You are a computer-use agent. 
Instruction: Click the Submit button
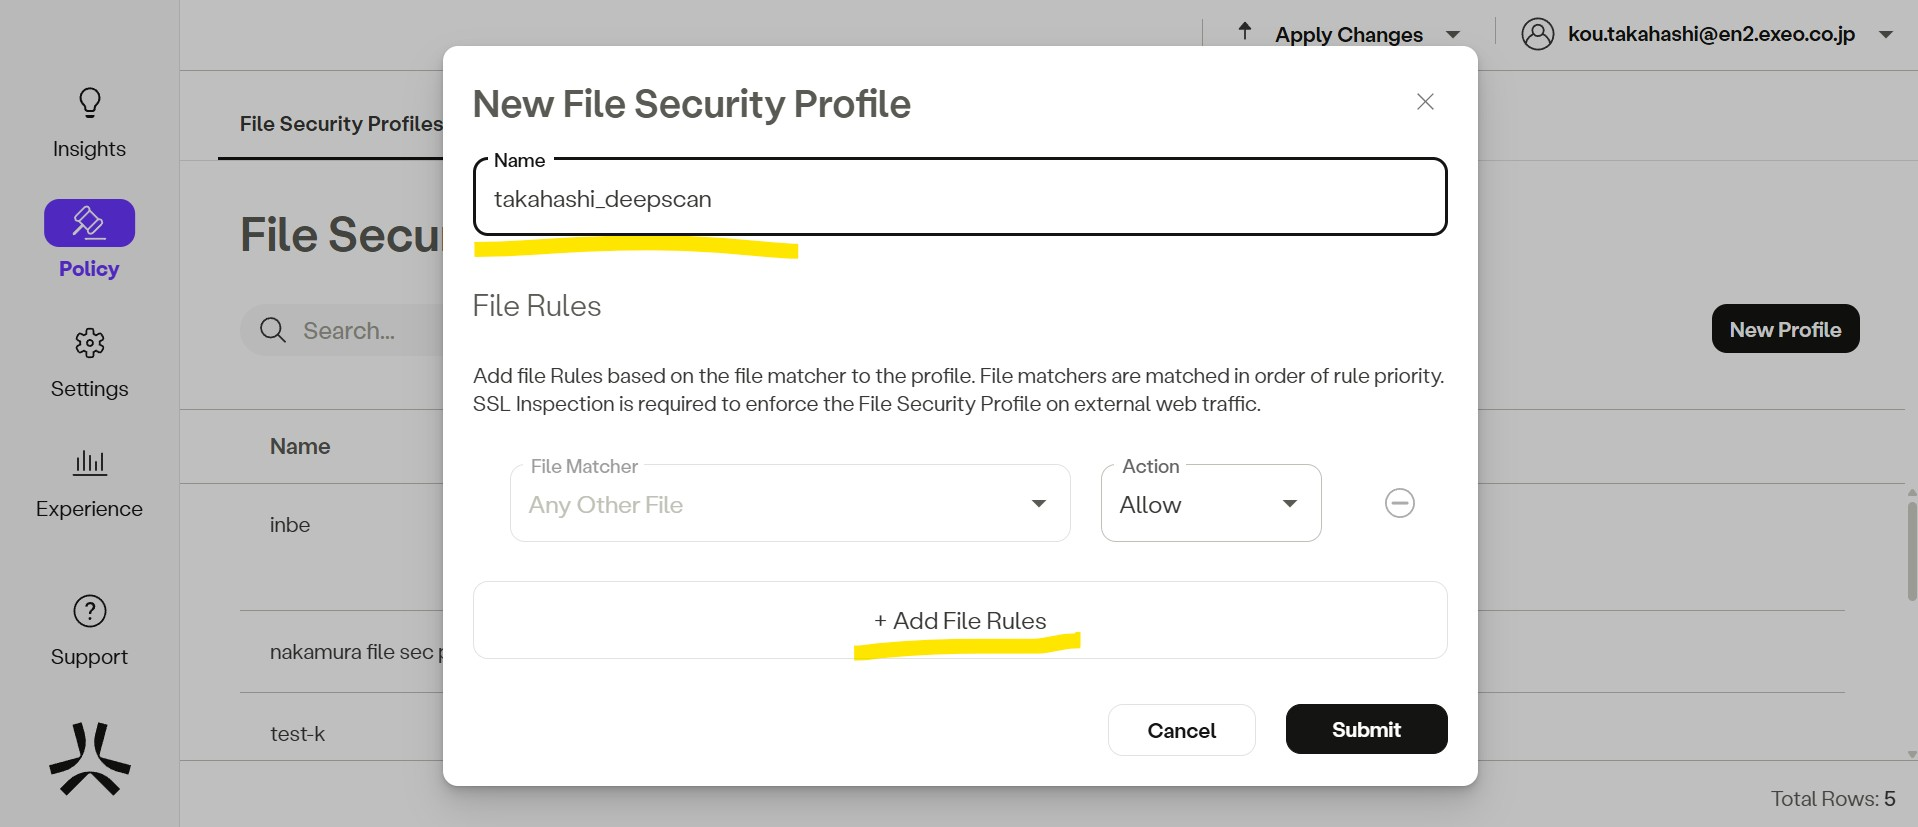[1366, 730]
